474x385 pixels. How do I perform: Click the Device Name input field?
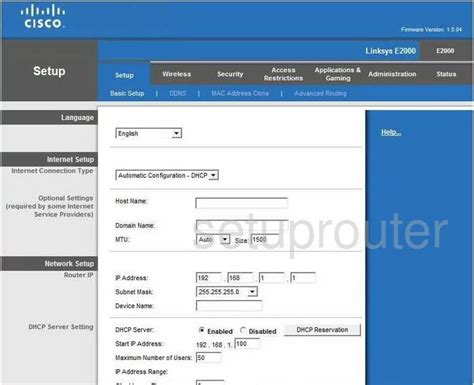229,306
